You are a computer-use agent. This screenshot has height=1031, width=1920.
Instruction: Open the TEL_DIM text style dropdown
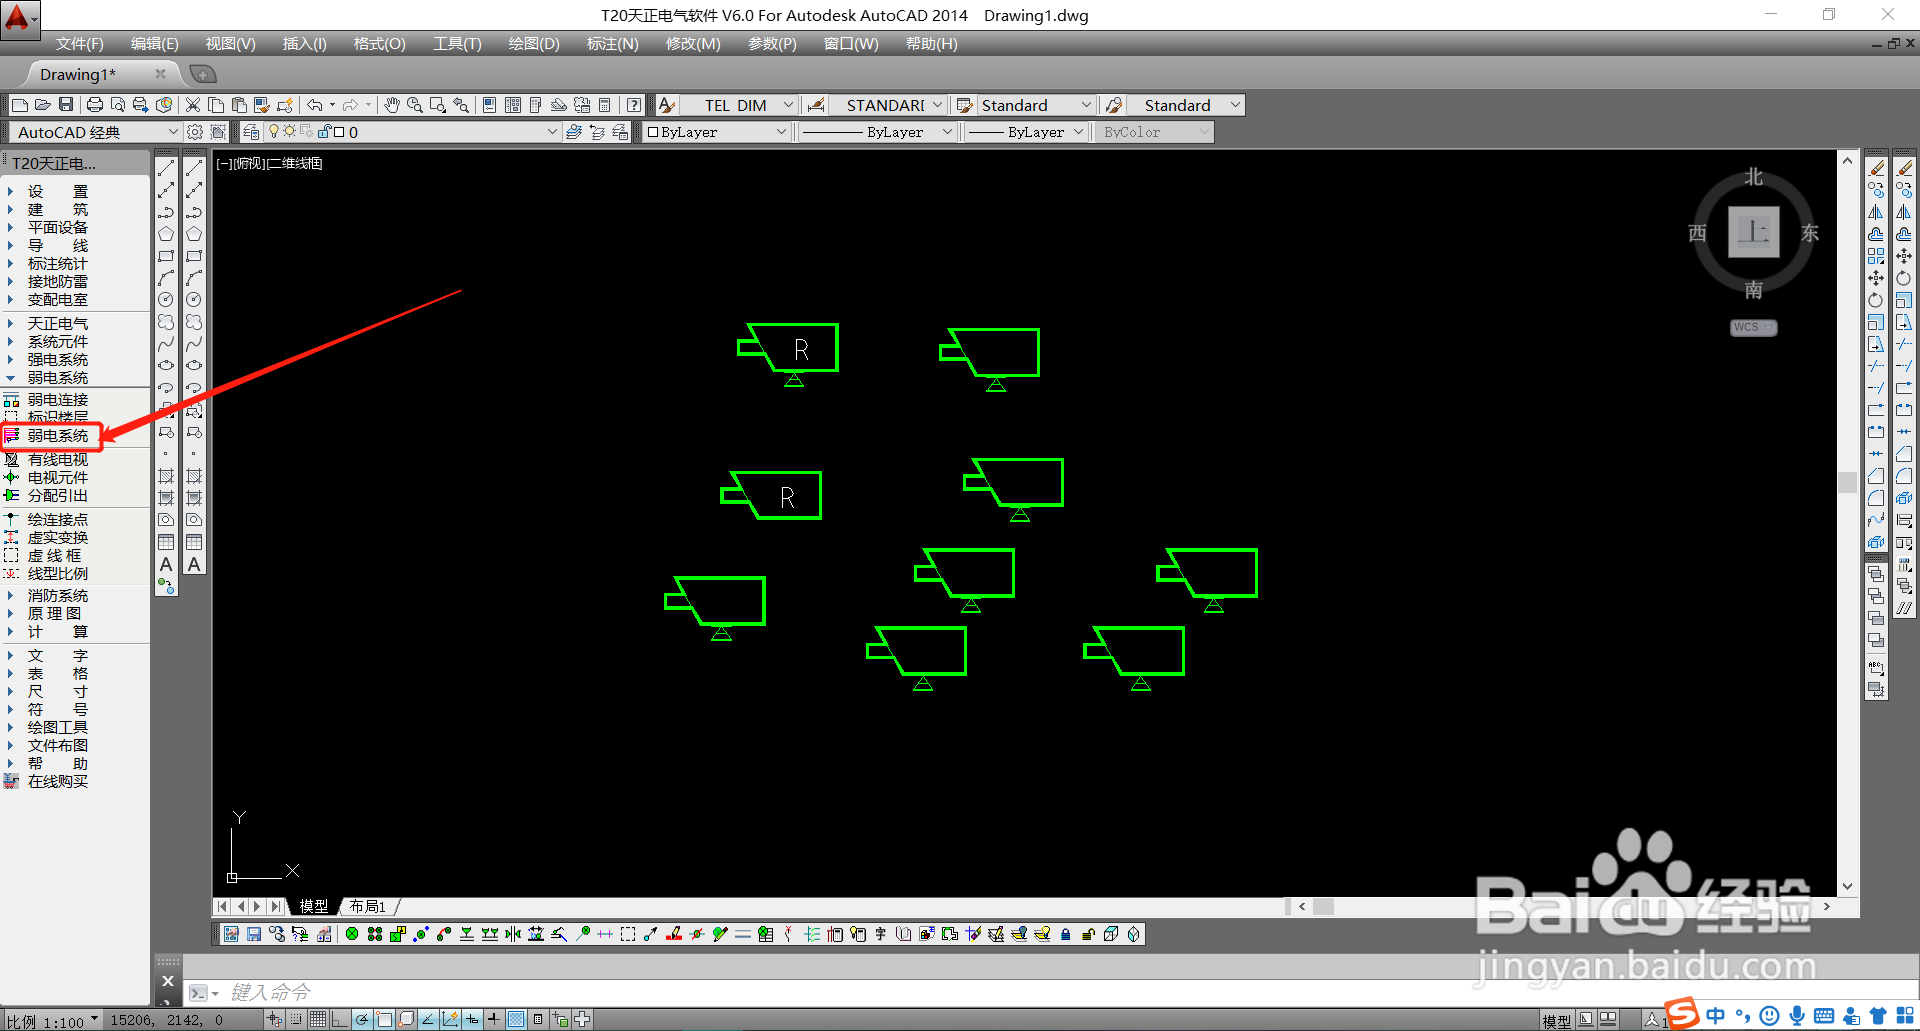click(738, 105)
